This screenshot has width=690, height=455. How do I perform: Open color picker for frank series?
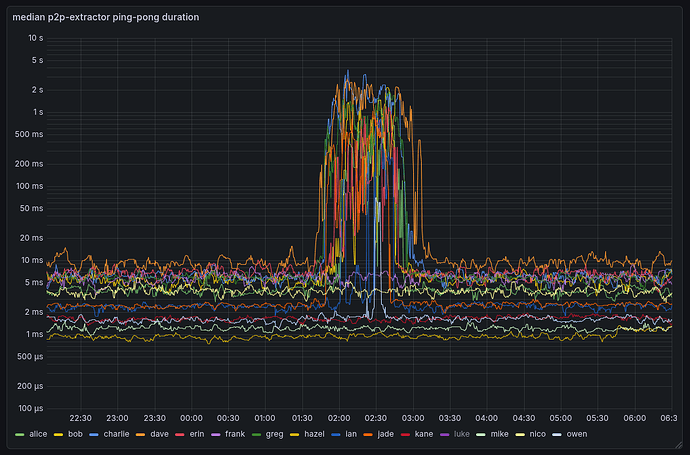tap(214, 435)
